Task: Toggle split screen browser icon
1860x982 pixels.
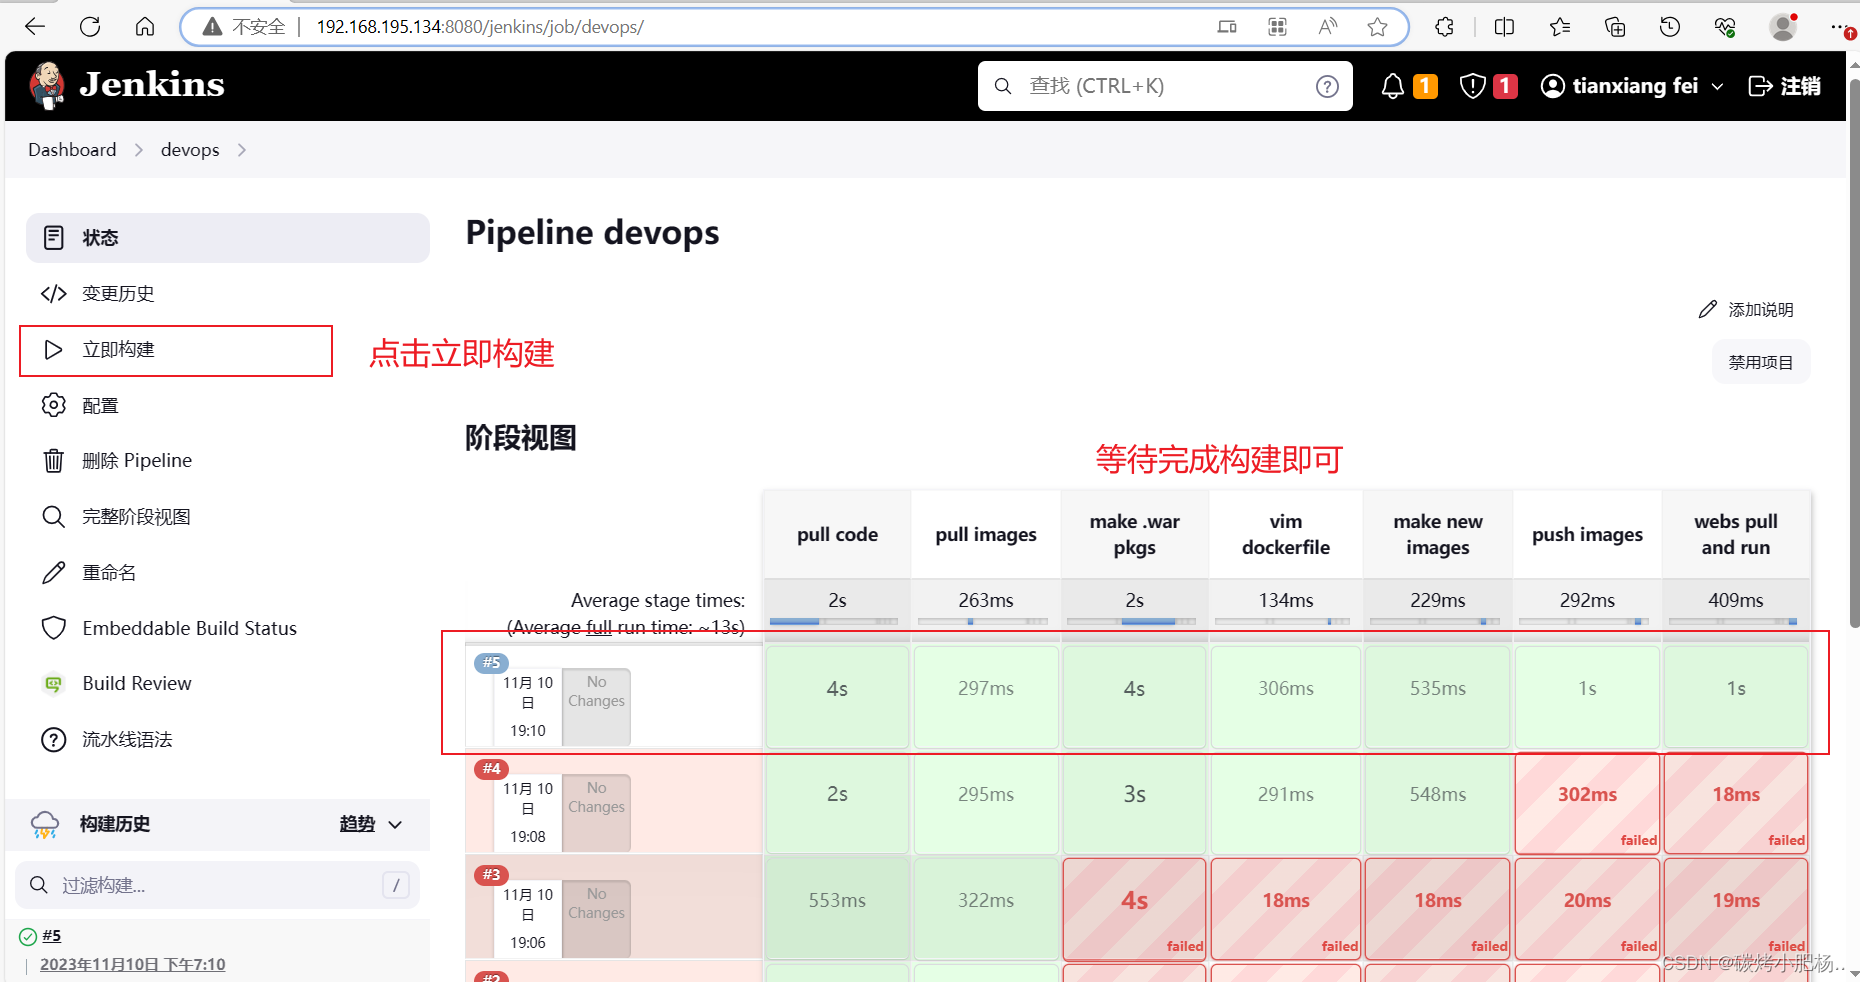Action: tap(1504, 27)
